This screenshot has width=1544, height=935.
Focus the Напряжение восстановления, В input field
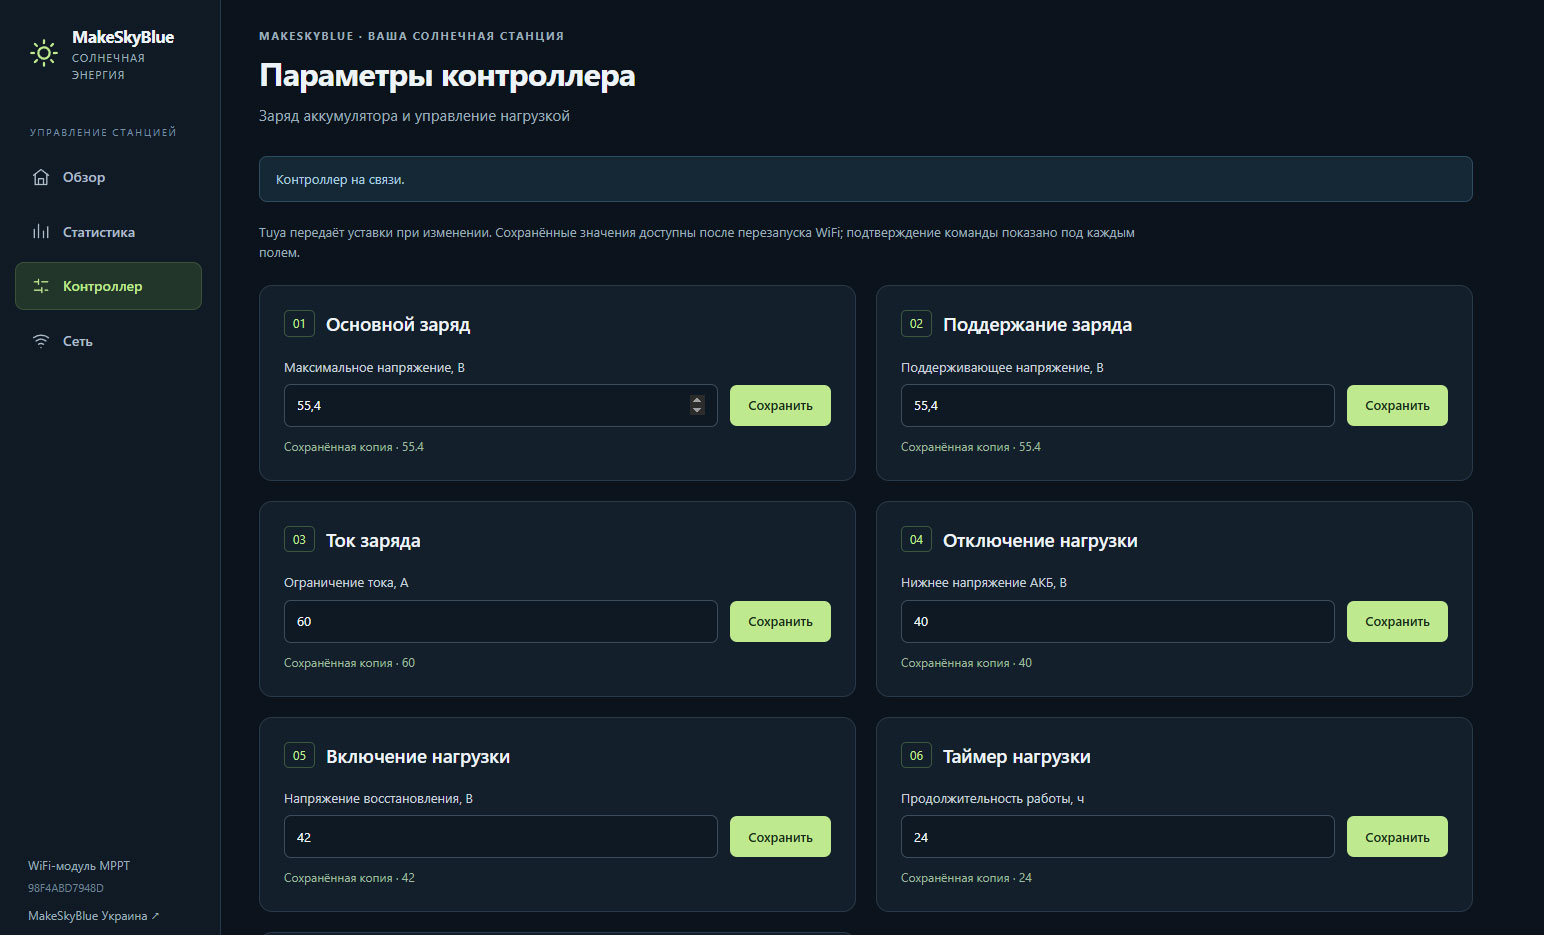point(500,837)
